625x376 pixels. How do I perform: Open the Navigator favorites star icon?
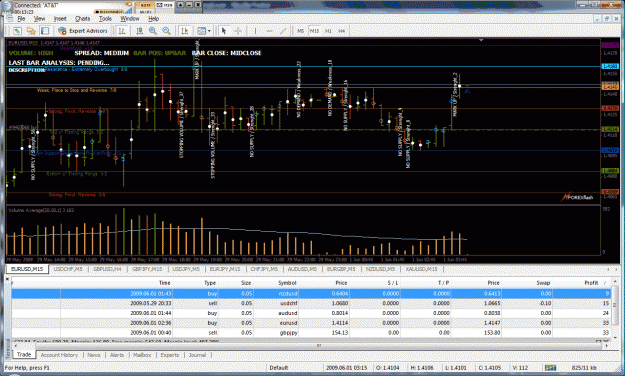(31, 31)
